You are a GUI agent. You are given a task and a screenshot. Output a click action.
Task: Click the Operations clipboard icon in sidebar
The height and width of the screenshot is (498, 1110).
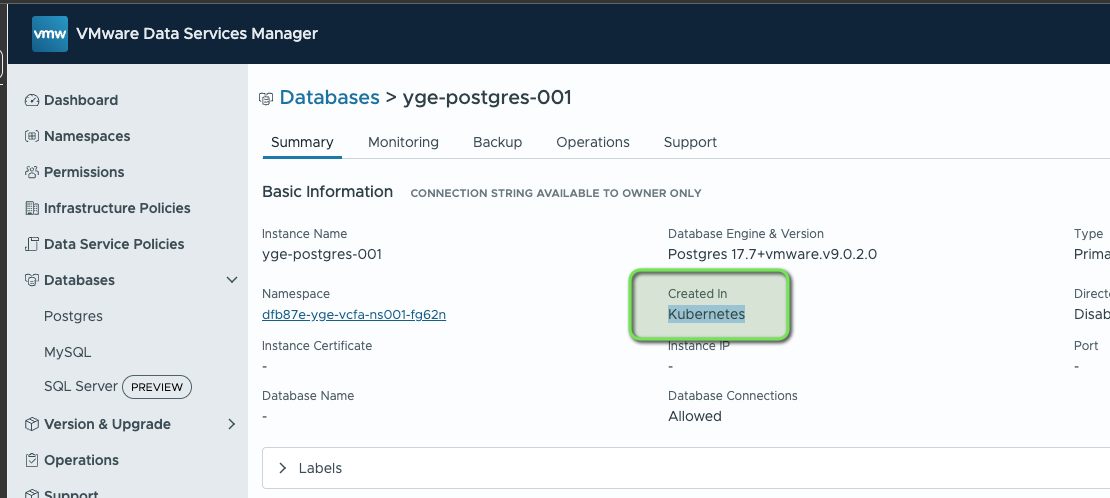click(32, 460)
